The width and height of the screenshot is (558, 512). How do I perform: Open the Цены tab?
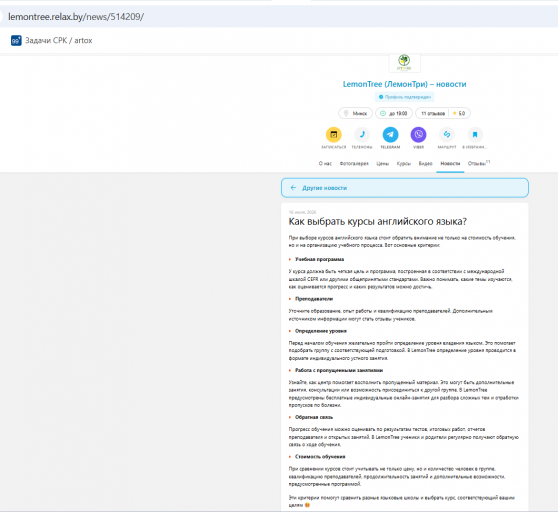coord(383,163)
